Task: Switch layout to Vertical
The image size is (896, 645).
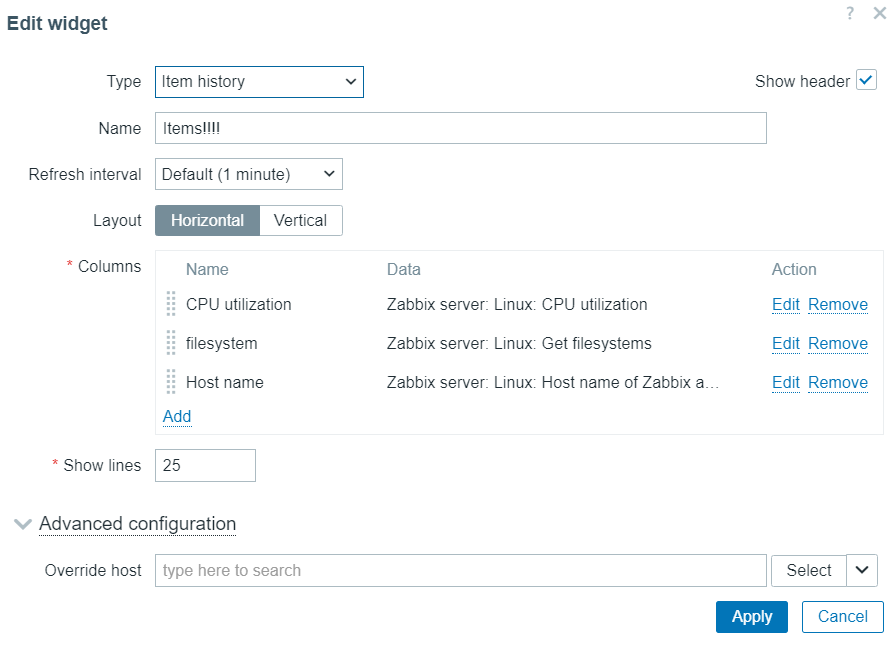Action: pos(301,221)
